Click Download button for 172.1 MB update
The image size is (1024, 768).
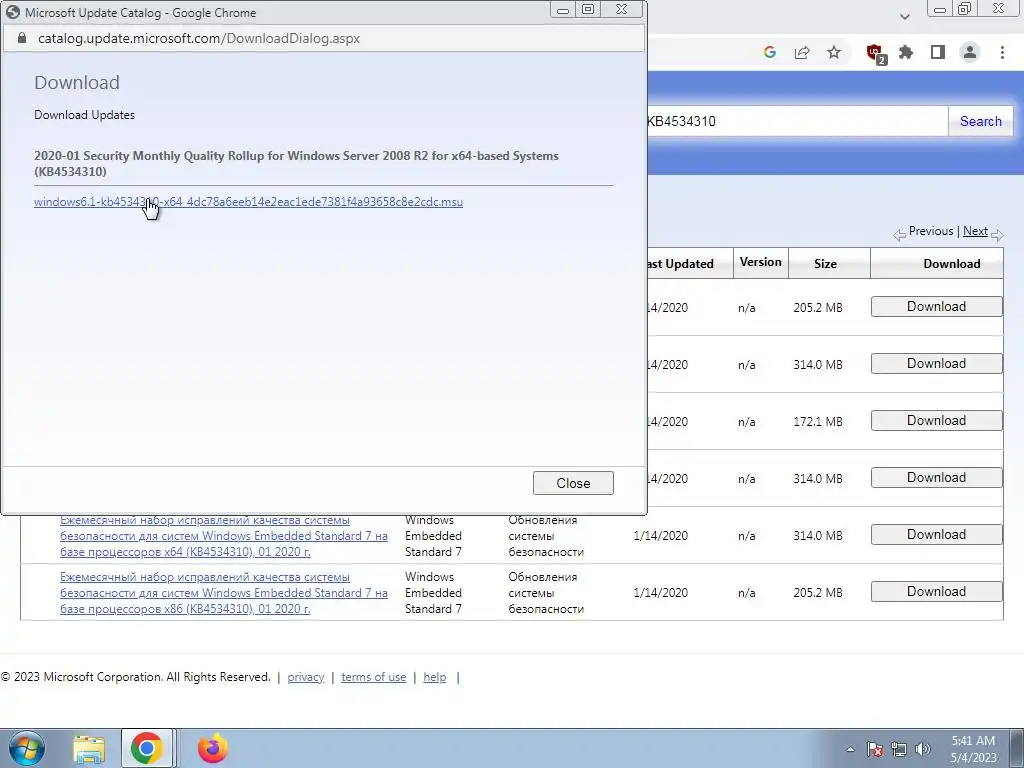pyautogui.click(x=936, y=421)
